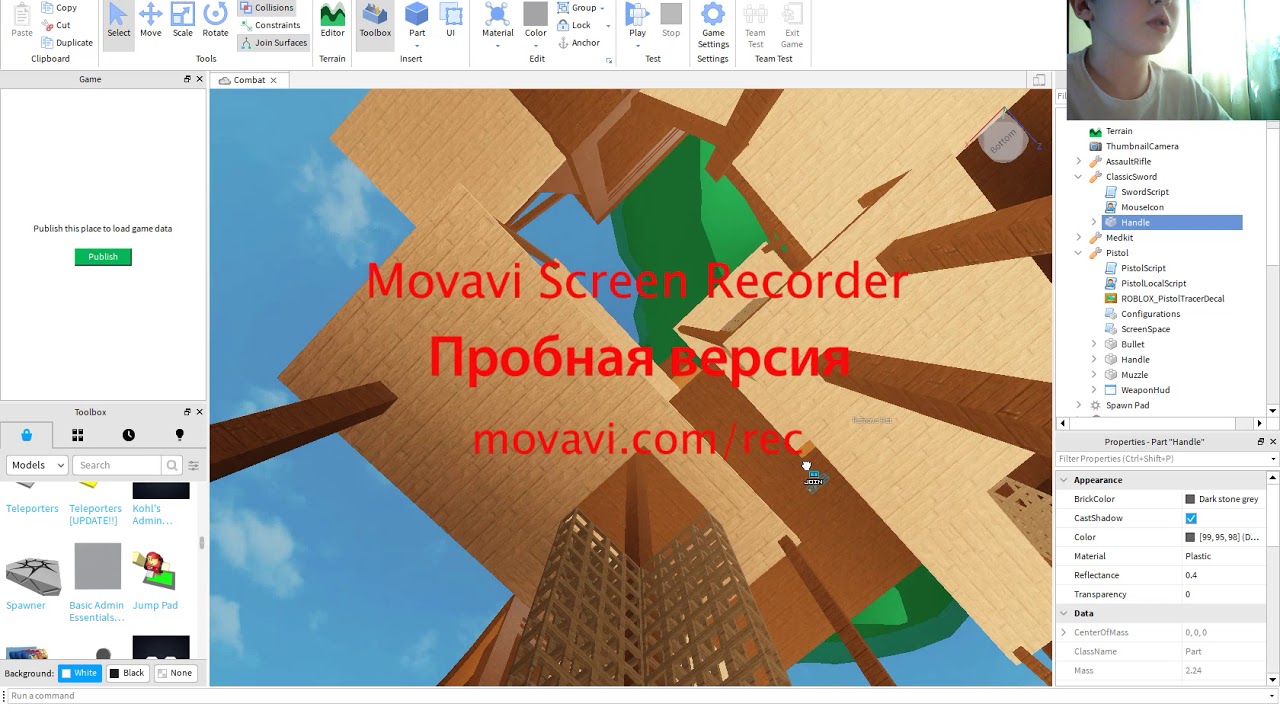Viewport: 1280px width, 720px height.
Task: Pick the Rotate tool
Action: tap(215, 20)
